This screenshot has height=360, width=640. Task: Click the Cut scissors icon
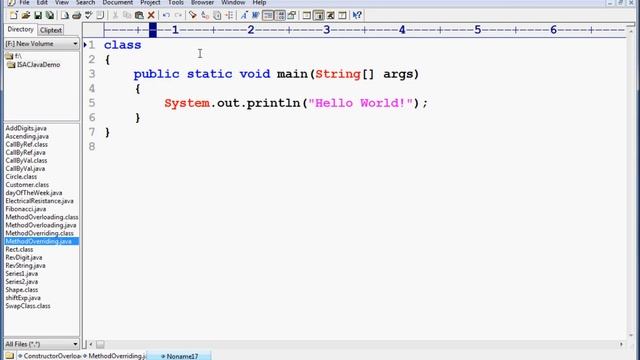115,16
